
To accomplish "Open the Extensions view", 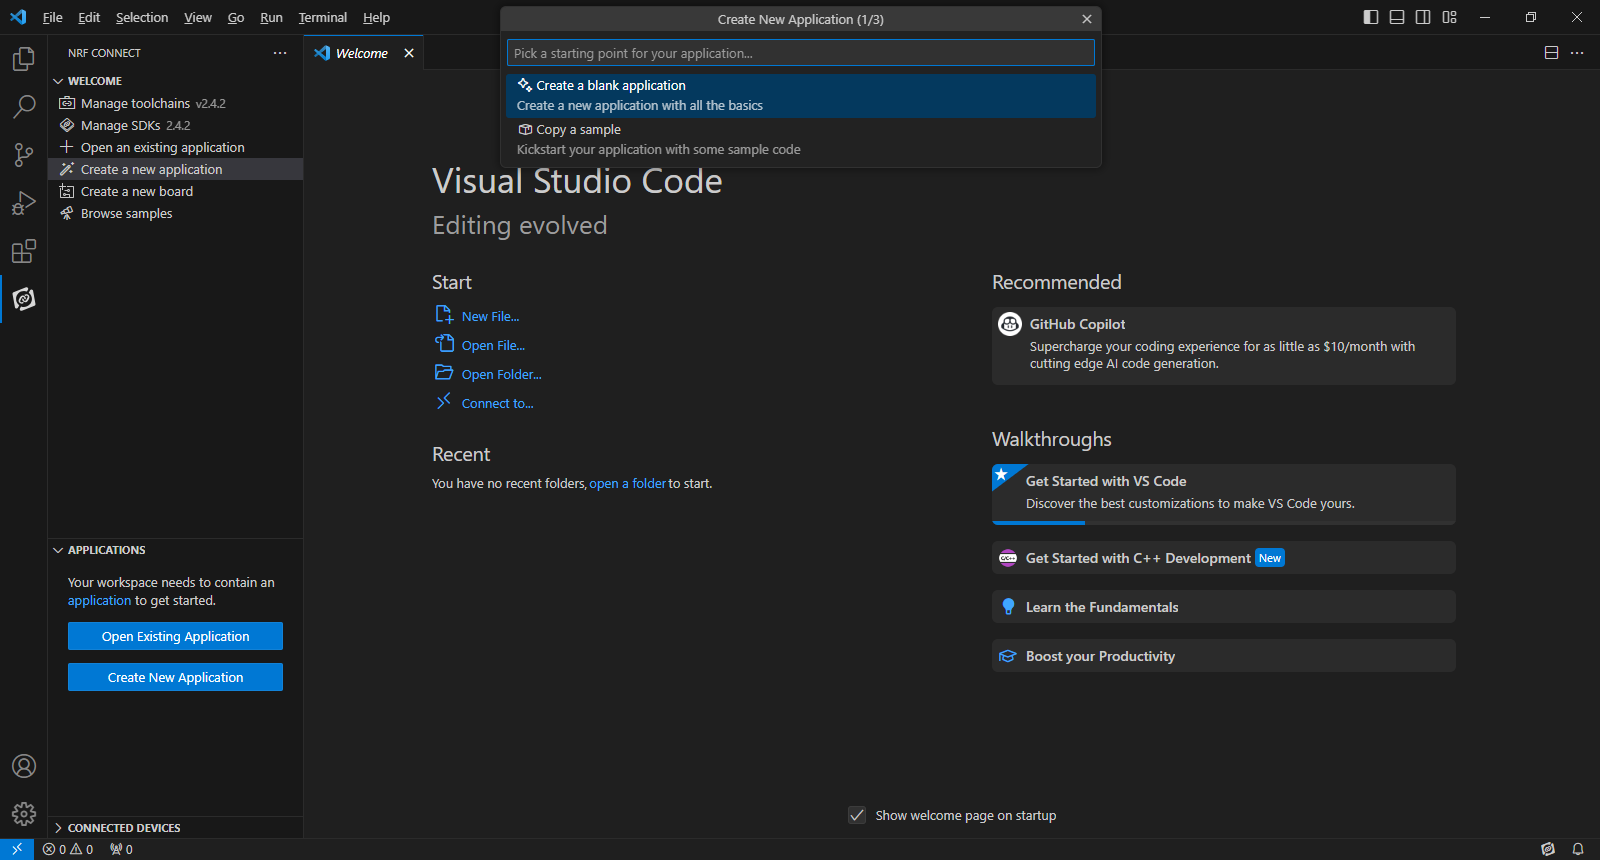I will pos(23,251).
